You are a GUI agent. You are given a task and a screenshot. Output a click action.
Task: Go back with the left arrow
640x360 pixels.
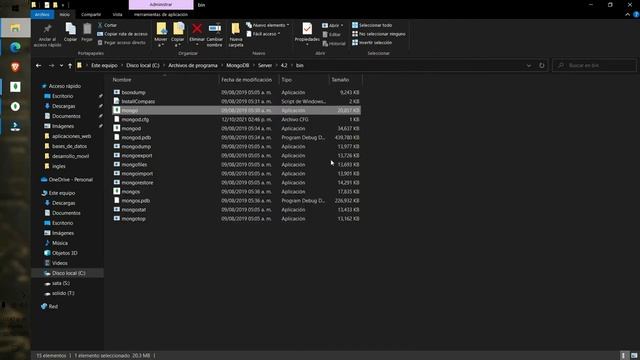click(x=39, y=65)
